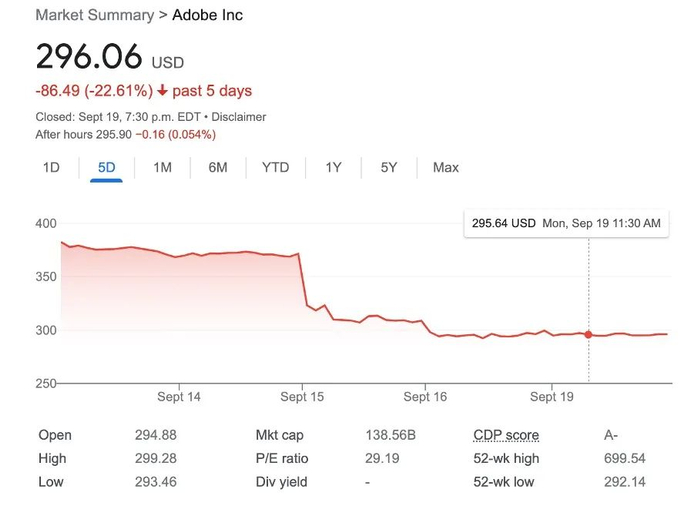This screenshot has height=516, width=700.
Task: Open the Disclaimer link
Action: (x=238, y=117)
